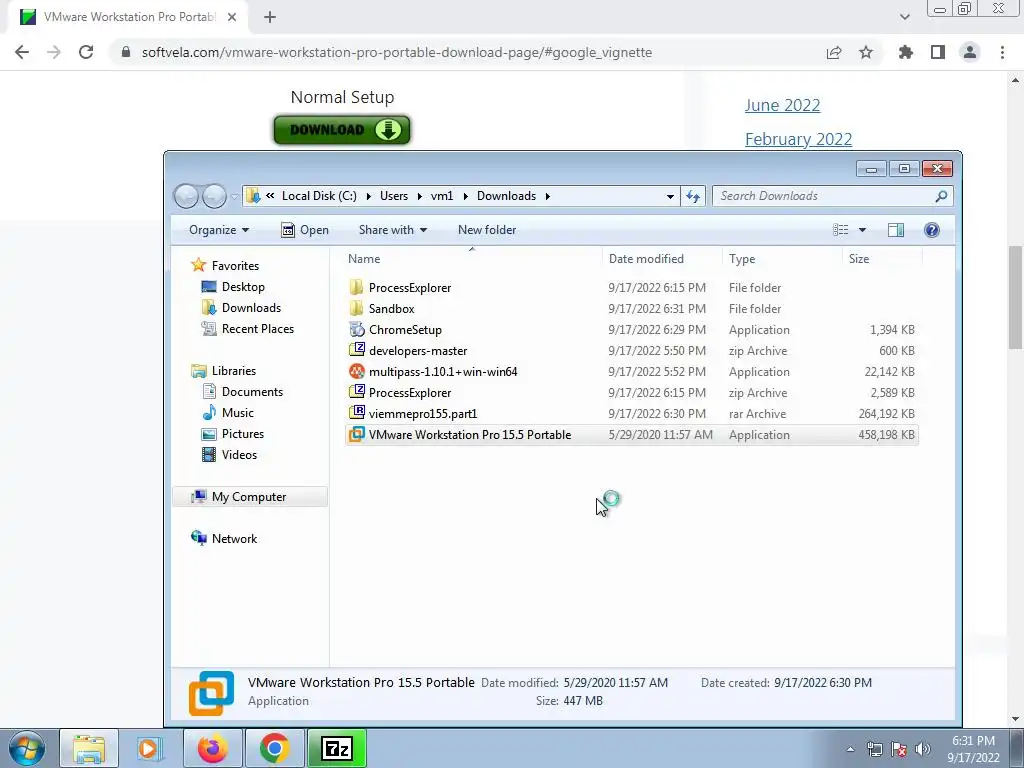Select the ProcessExplorer folder icon
This screenshot has width=1024, height=768.
coord(356,287)
